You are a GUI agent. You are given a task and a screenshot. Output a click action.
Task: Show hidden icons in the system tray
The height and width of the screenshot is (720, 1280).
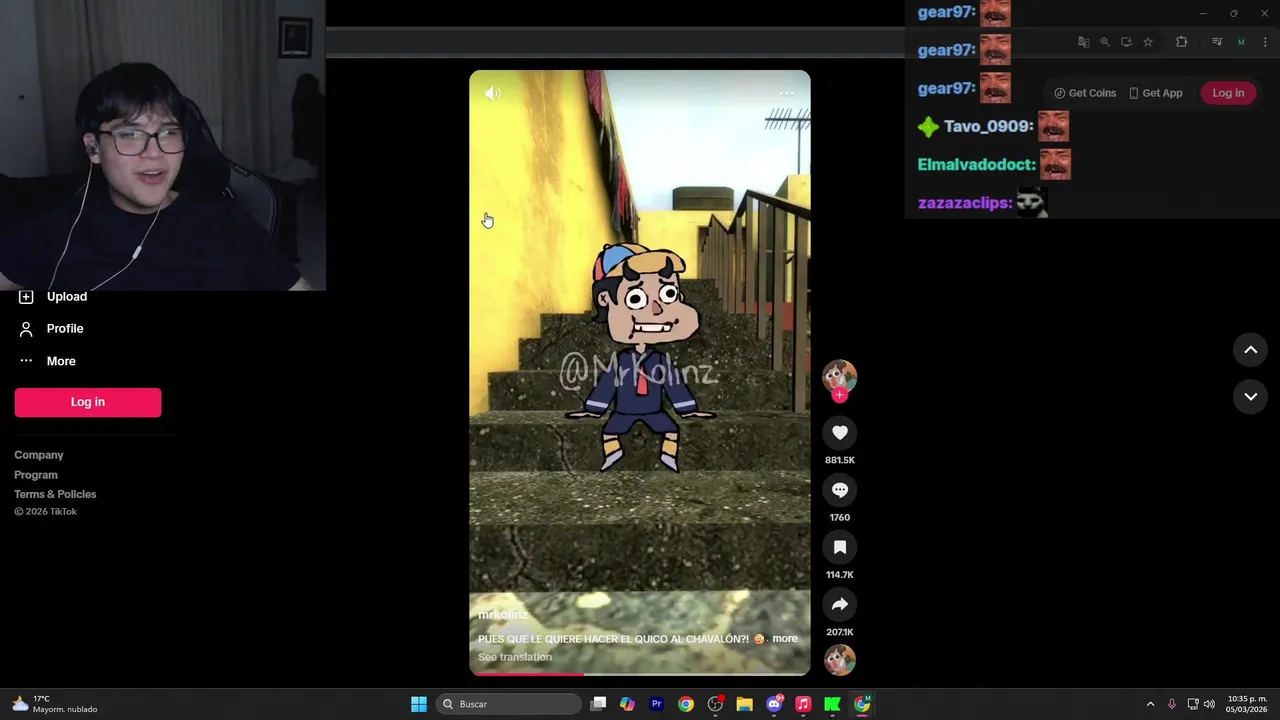pos(1150,704)
